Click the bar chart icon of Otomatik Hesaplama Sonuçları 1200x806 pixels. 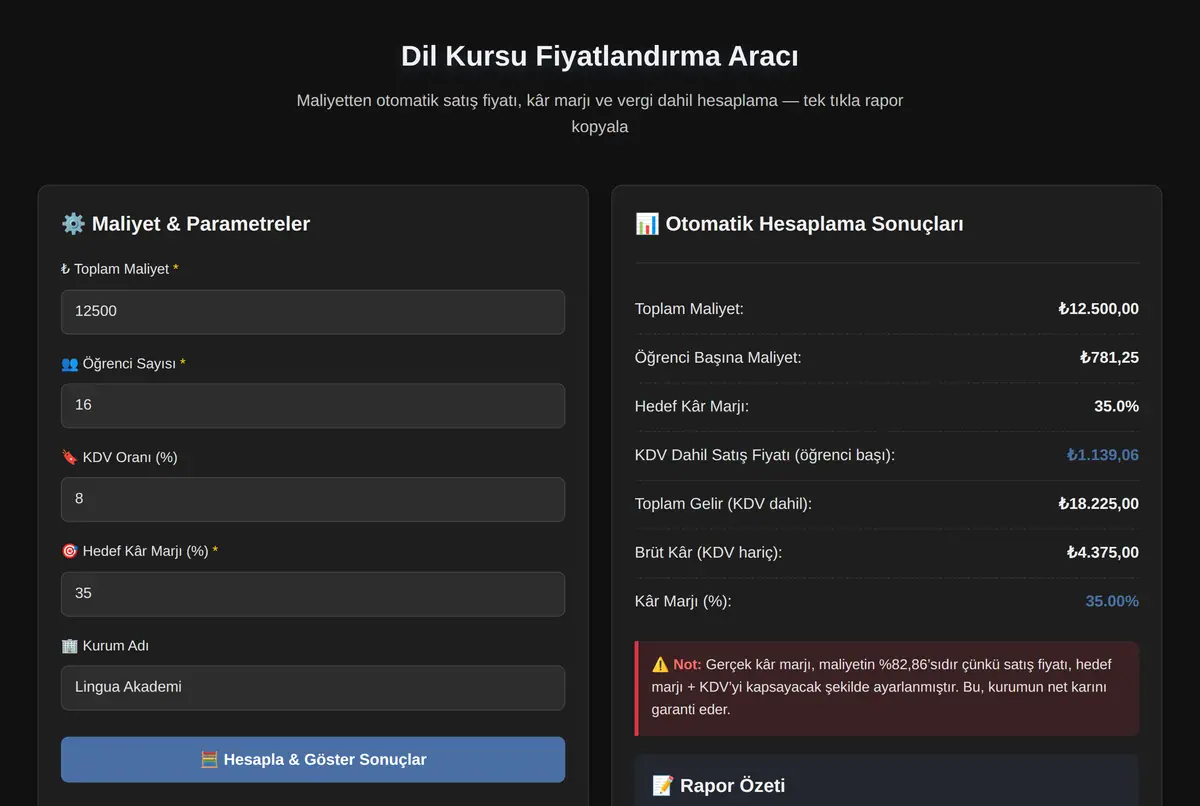pos(647,224)
